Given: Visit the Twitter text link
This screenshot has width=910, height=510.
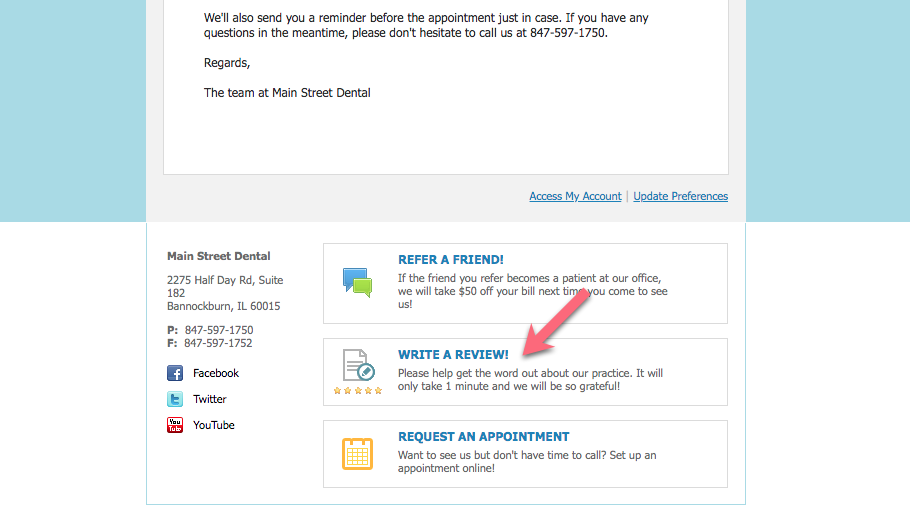Looking at the screenshot, I should (210, 399).
